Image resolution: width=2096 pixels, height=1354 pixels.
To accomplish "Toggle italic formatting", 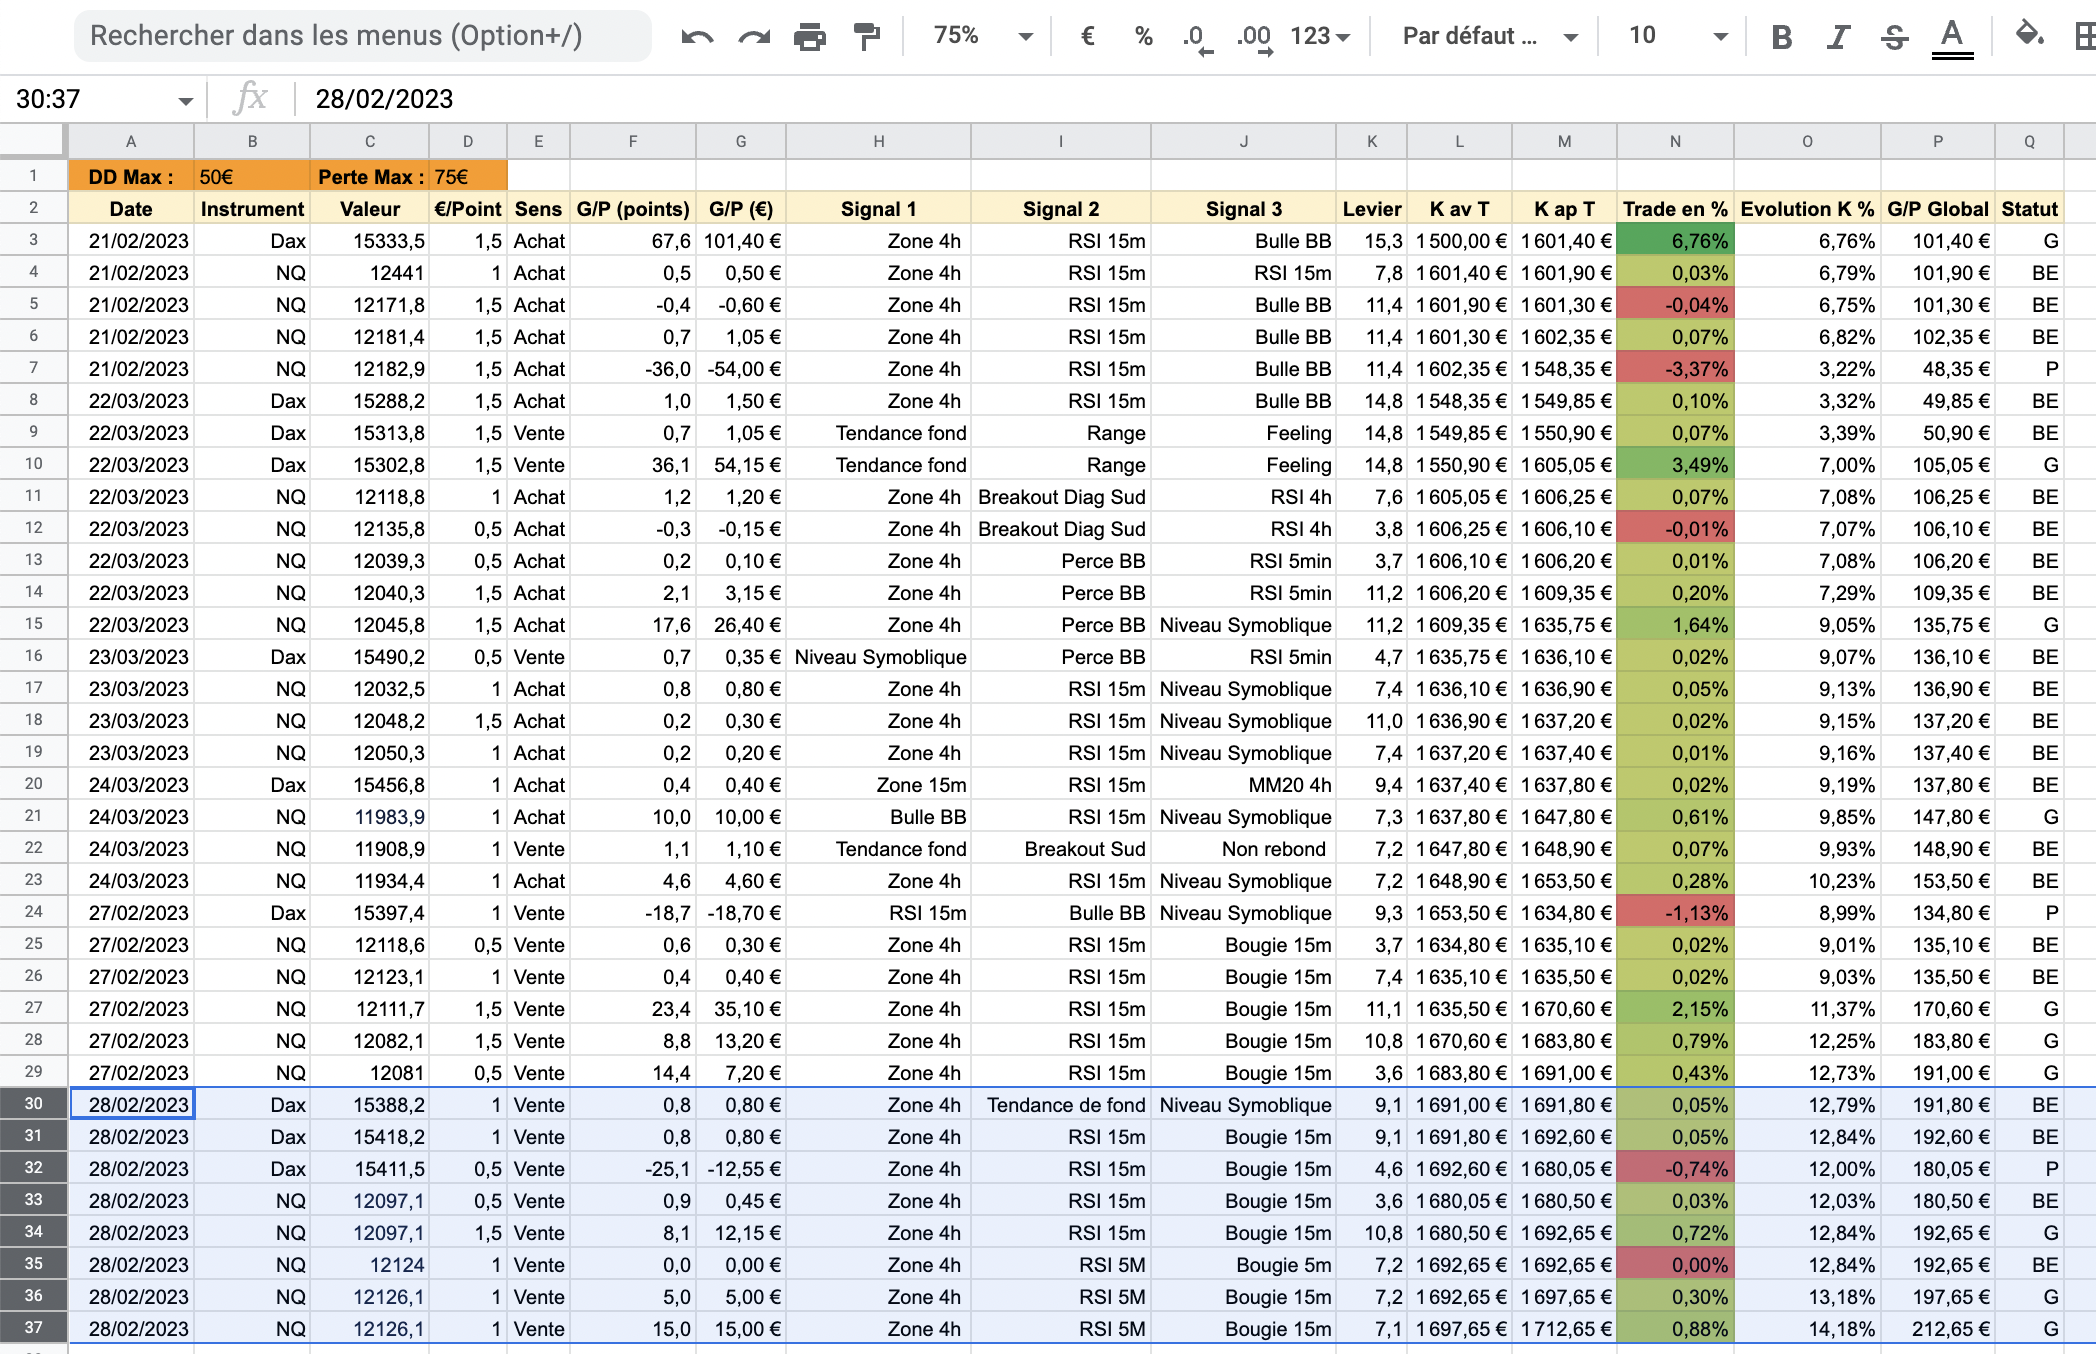I will coord(1837,37).
